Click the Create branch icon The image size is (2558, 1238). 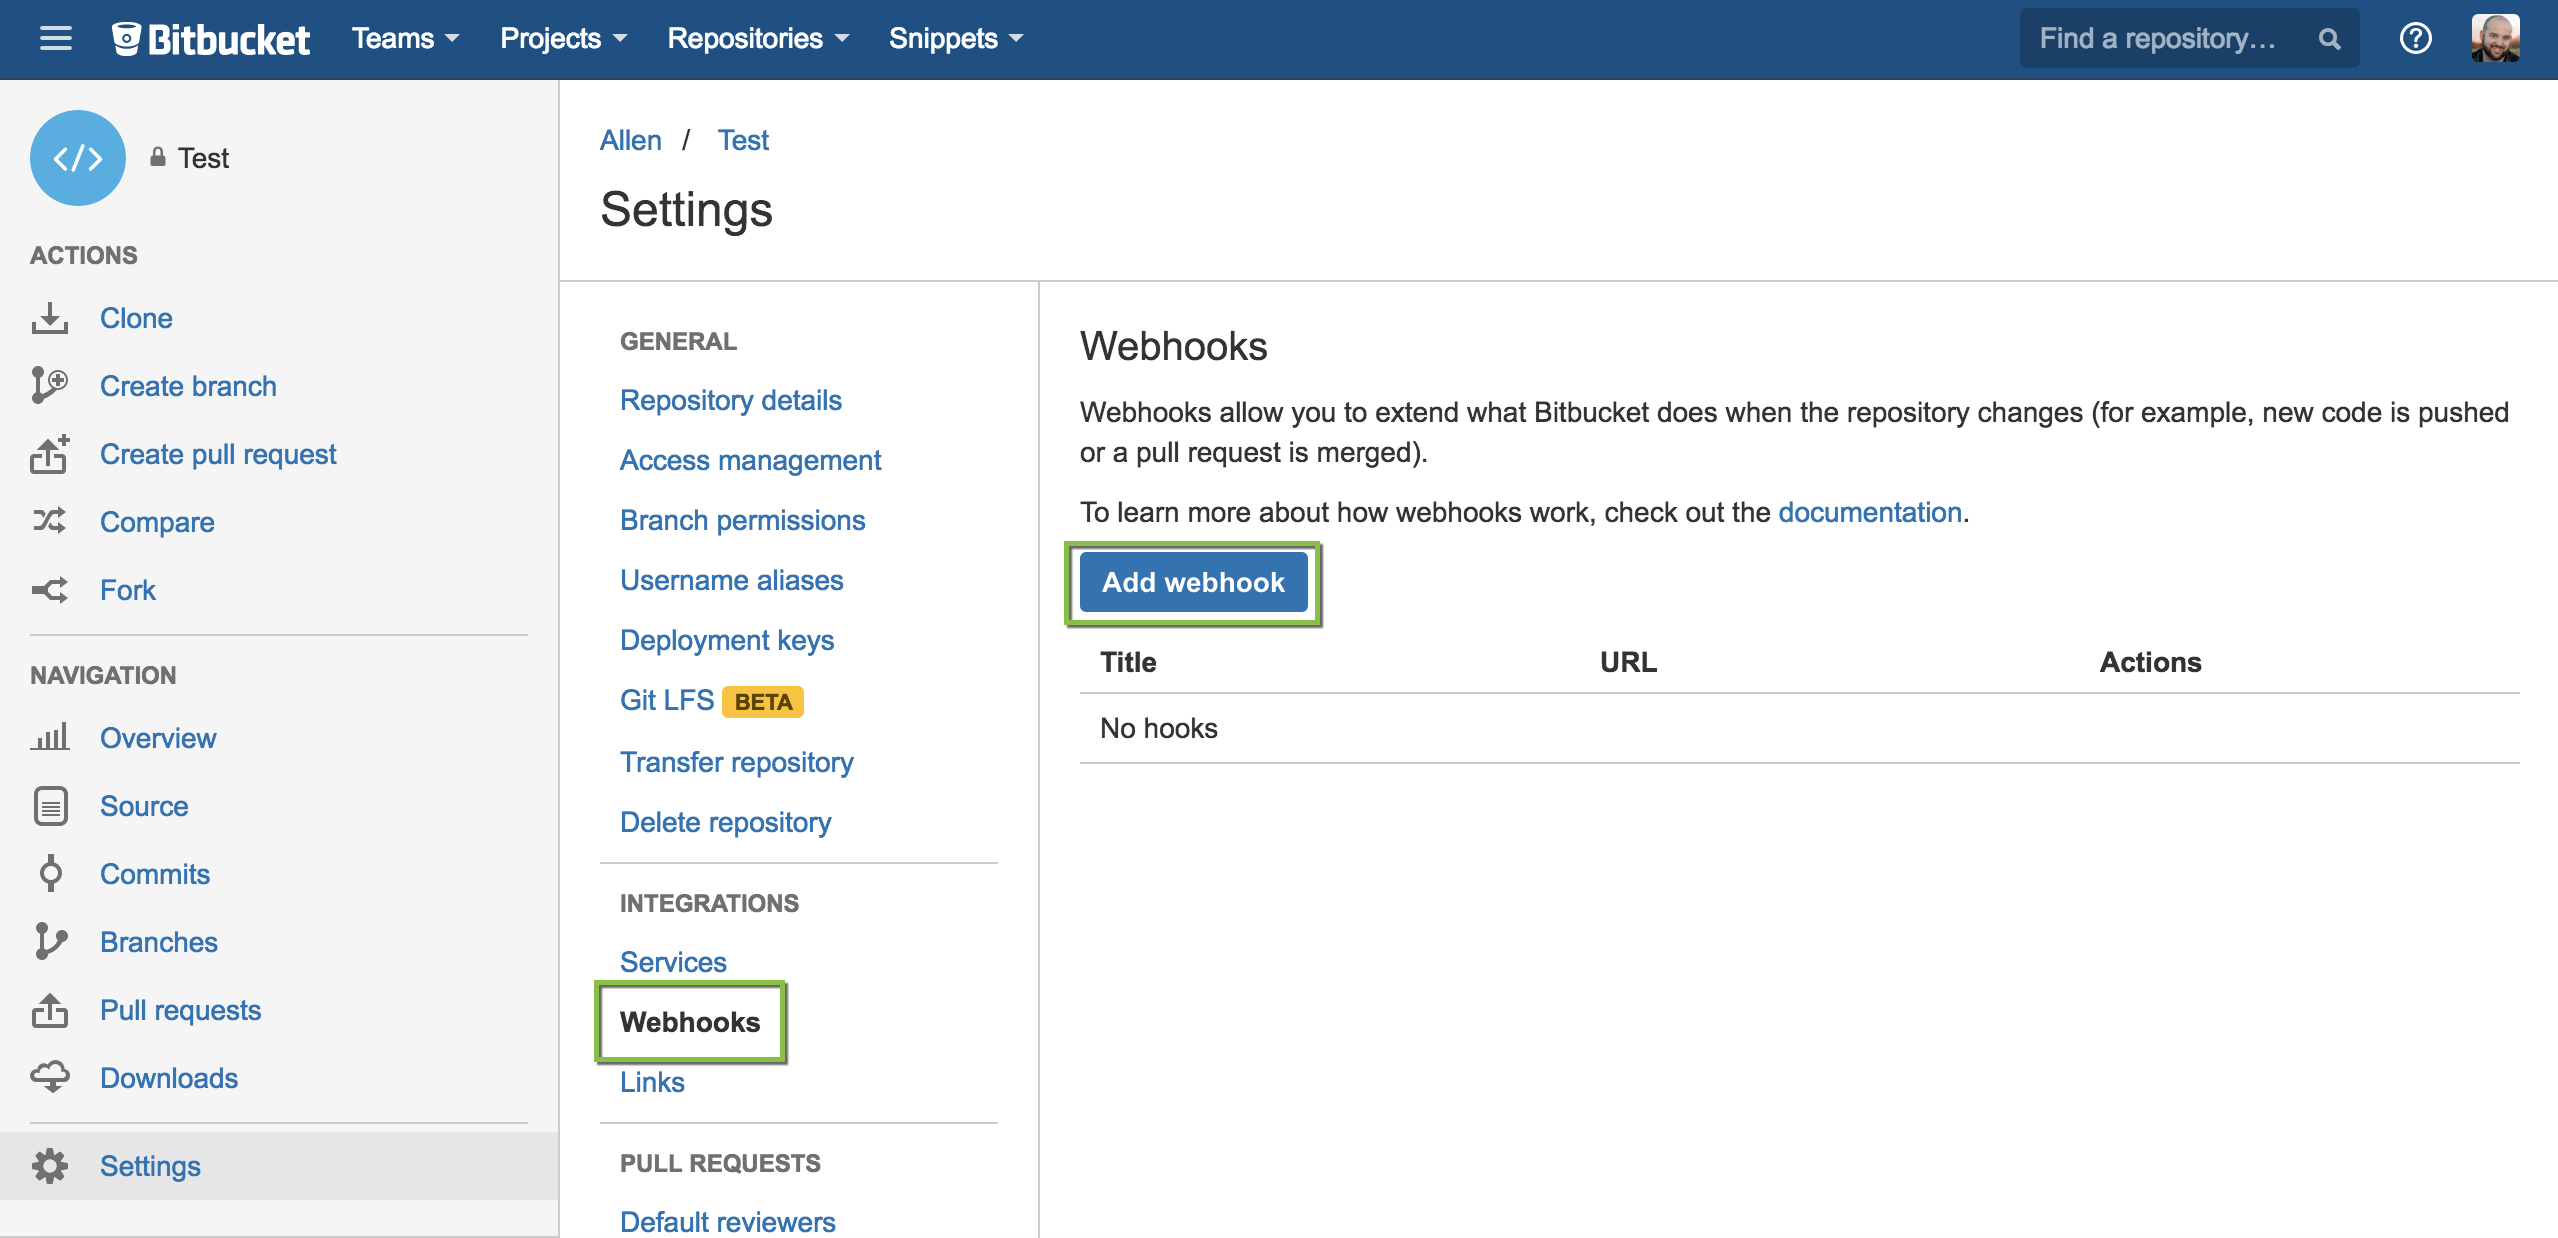50,386
